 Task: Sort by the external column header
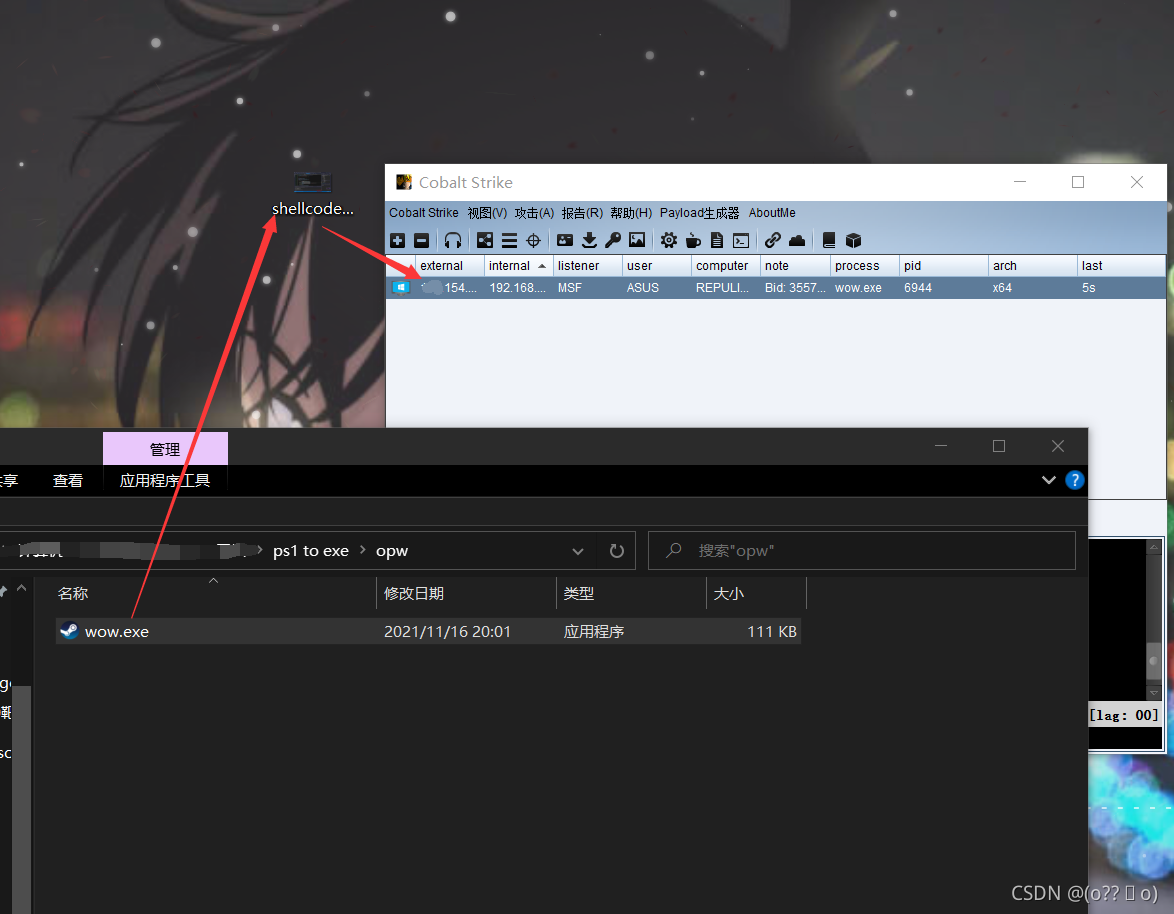click(x=449, y=266)
